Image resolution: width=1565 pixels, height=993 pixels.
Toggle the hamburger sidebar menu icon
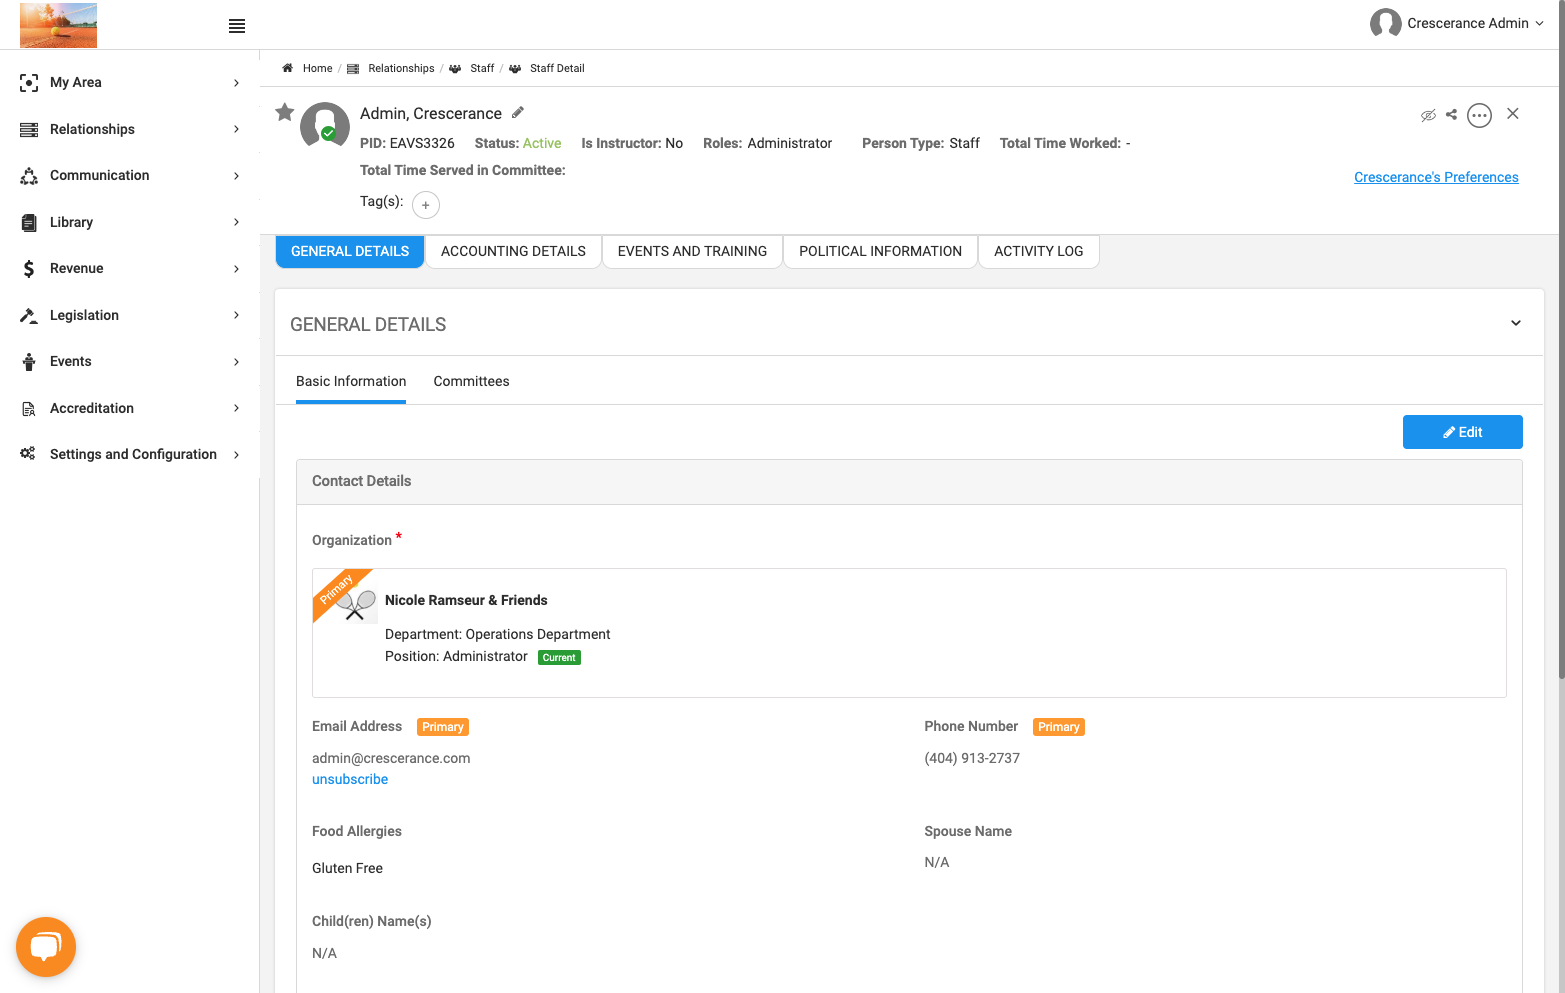pyautogui.click(x=237, y=26)
